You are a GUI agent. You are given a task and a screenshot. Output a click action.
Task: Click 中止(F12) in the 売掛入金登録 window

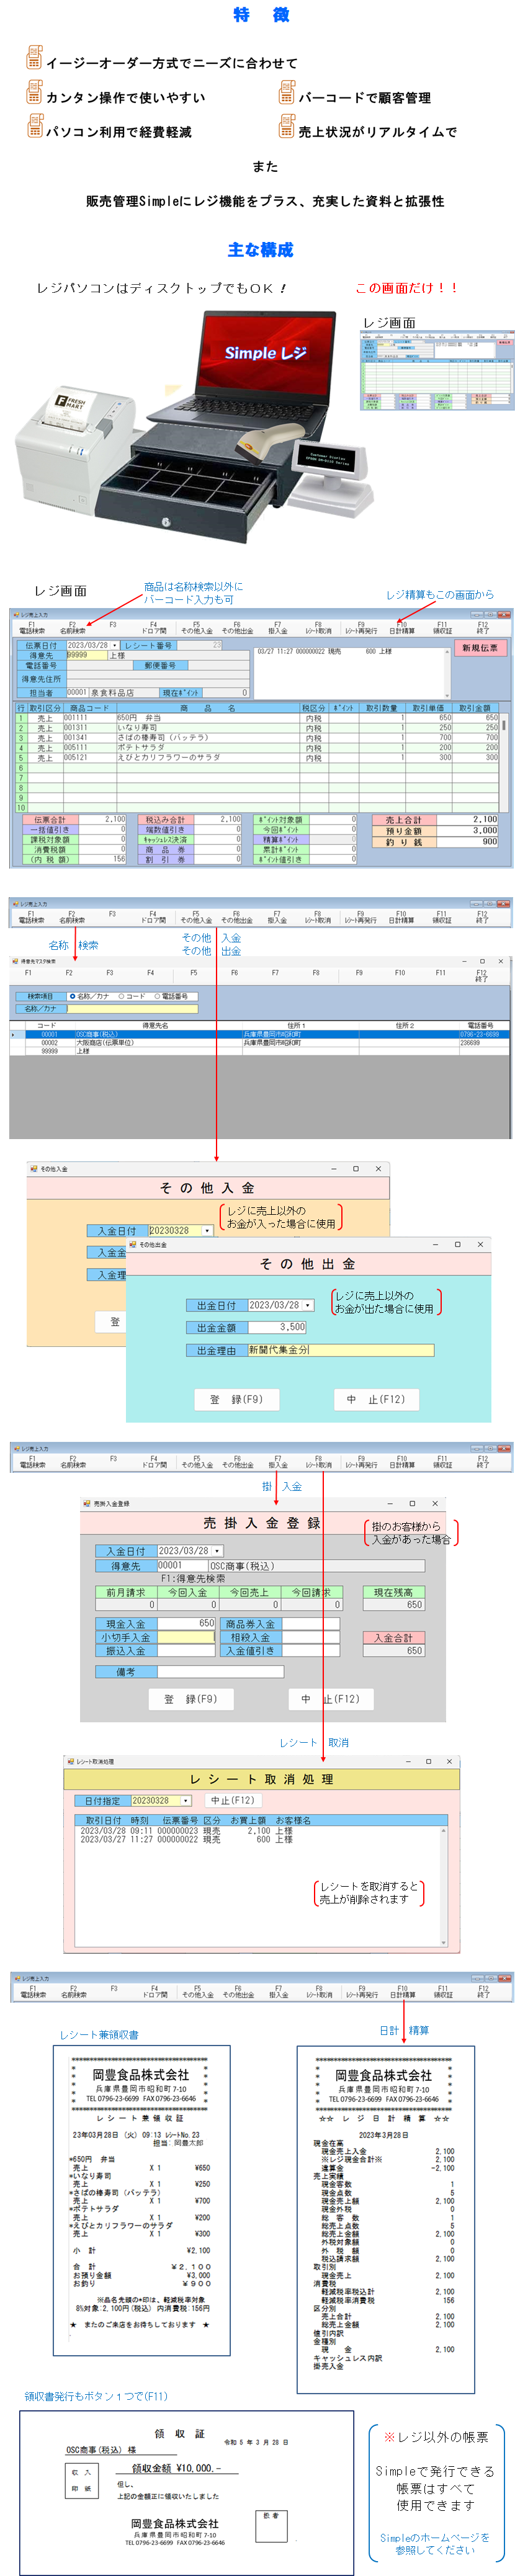coord(330,1699)
